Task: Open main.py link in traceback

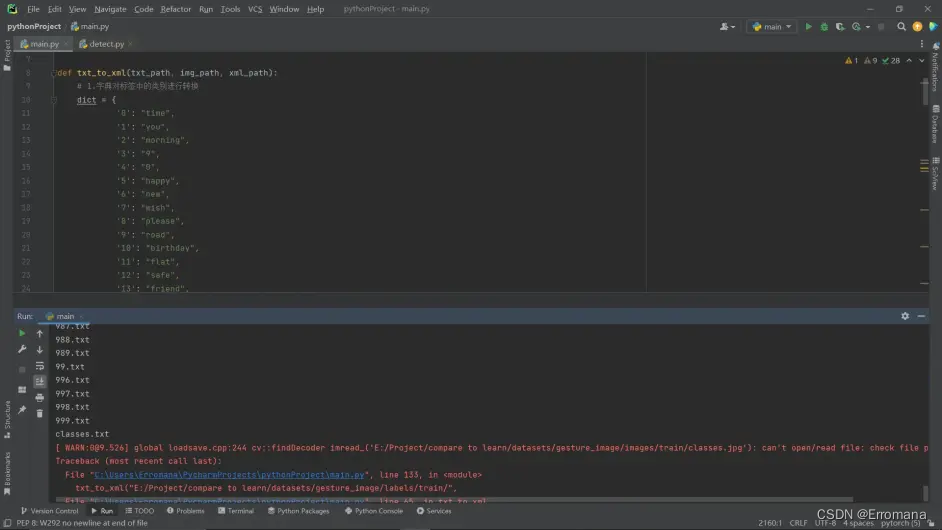Action: click(x=229, y=475)
